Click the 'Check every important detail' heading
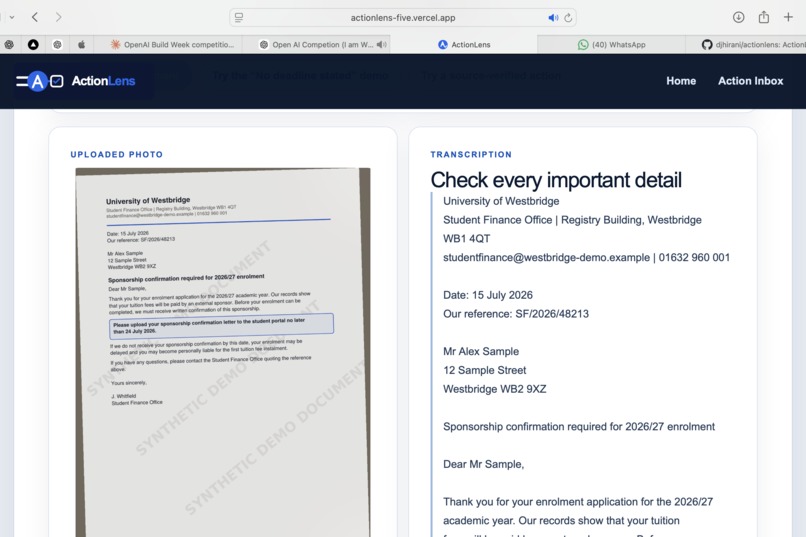Screen dimensions: 806x537 click(x=556, y=180)
